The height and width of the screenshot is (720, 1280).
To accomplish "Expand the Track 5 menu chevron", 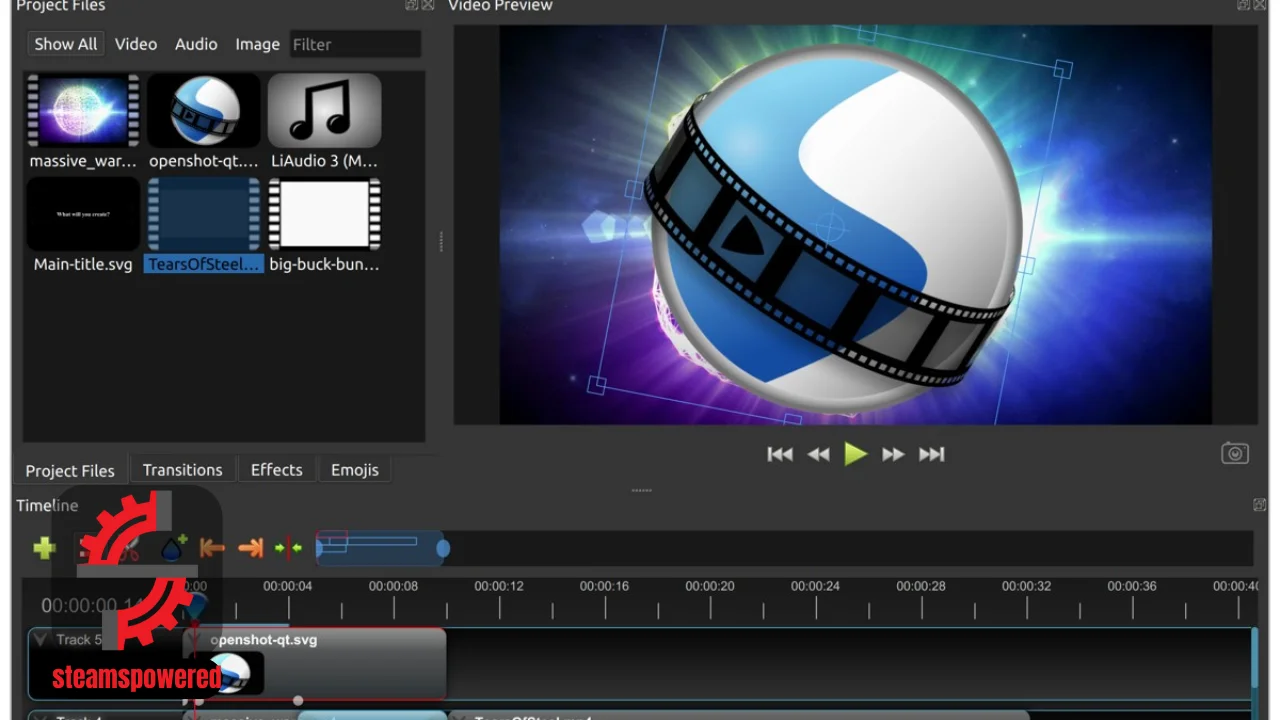I will pyautogui.click(x=40, y=639).
